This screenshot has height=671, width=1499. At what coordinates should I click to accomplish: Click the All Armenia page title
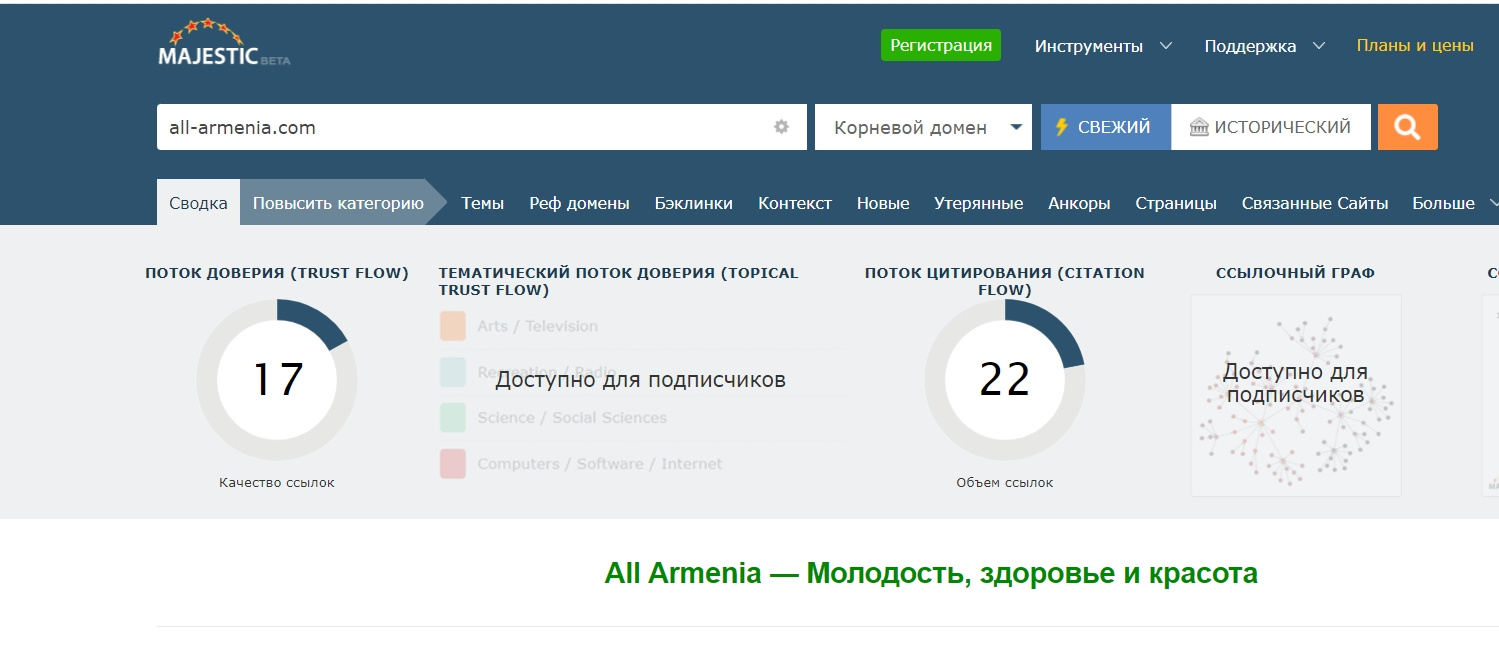click(x=931, y=574)
